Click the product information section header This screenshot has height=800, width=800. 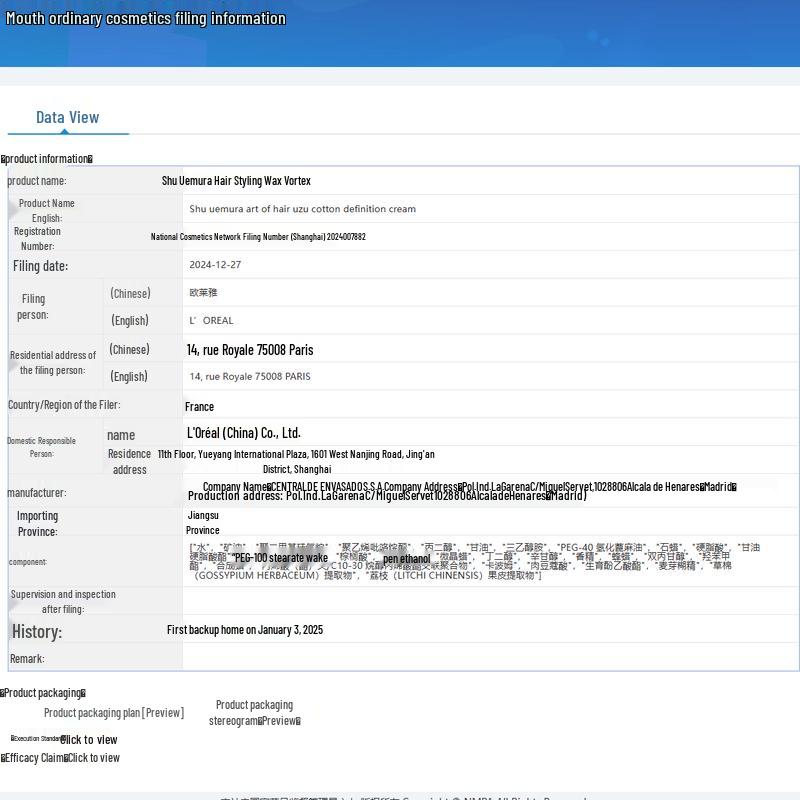coord(47,159)
